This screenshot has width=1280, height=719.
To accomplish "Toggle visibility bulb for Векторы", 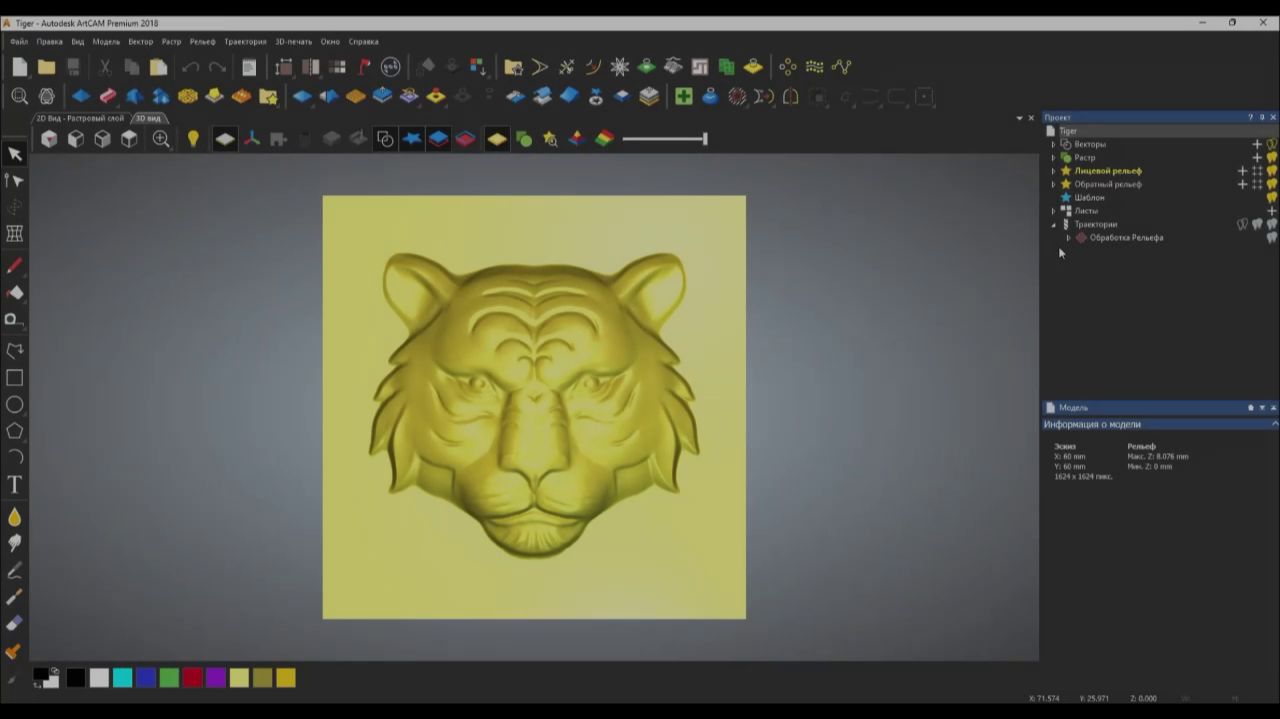I will (1272, 144).
